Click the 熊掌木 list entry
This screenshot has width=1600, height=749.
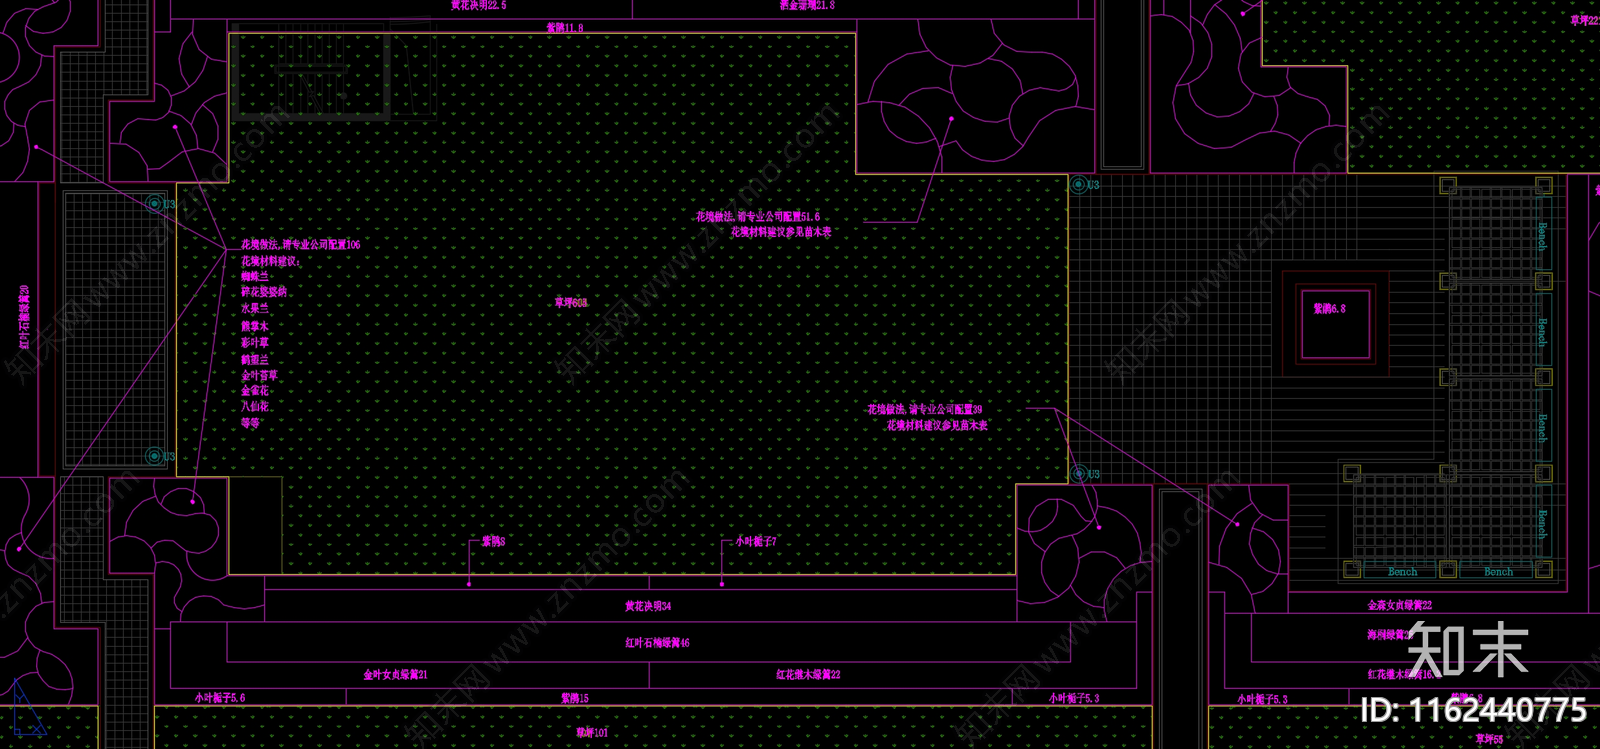click(x=254, y=326)
